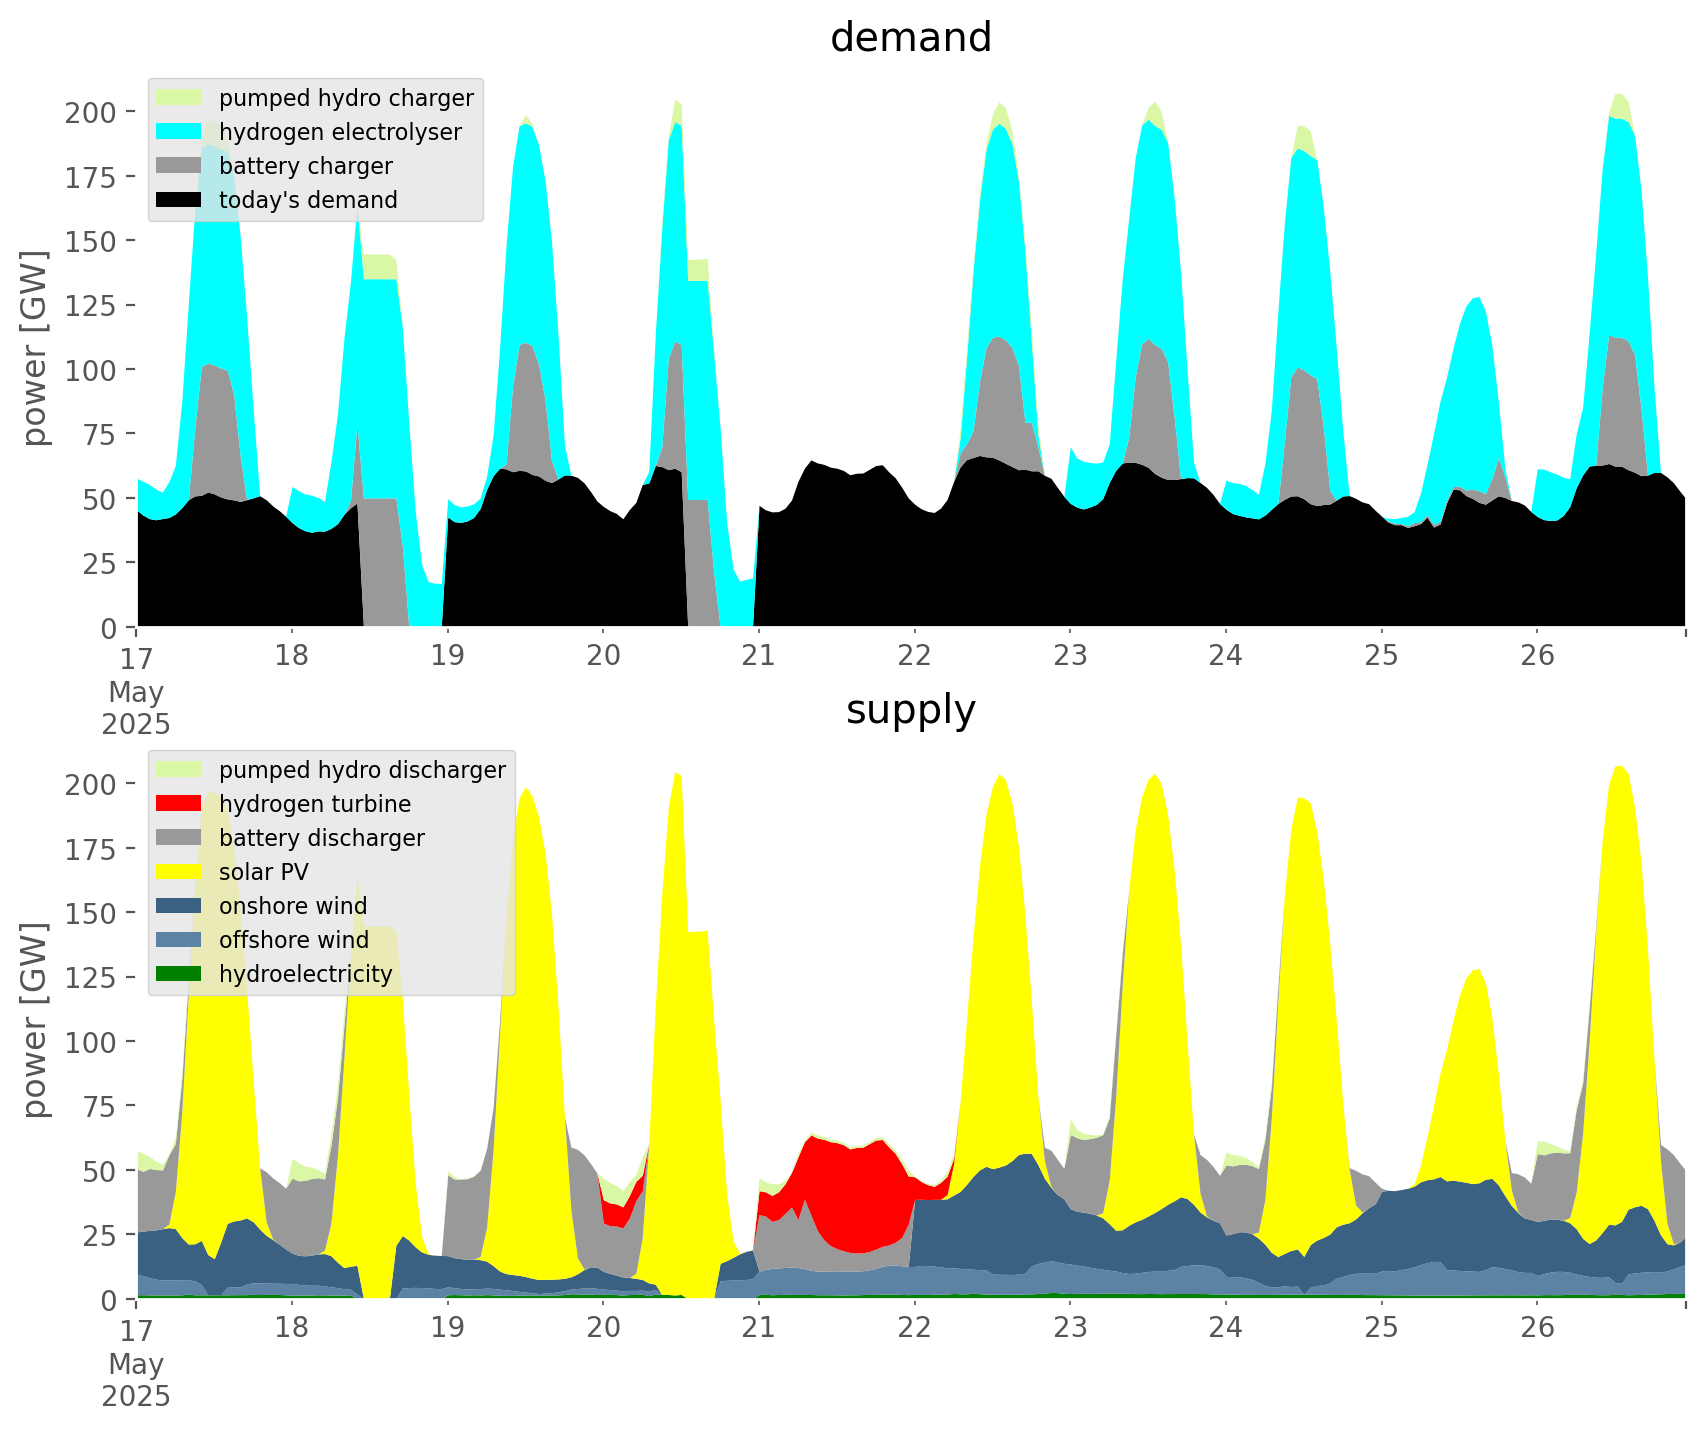Viewport: 1706px width, 1431px height.
Task: Select the 'battery charger' legend label
Action: tap(306, 167)
